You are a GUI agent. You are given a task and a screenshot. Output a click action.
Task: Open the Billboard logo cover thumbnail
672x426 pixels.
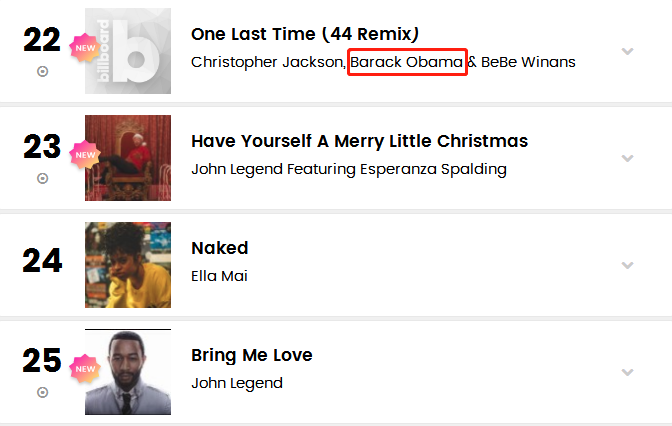coord(128,51)
